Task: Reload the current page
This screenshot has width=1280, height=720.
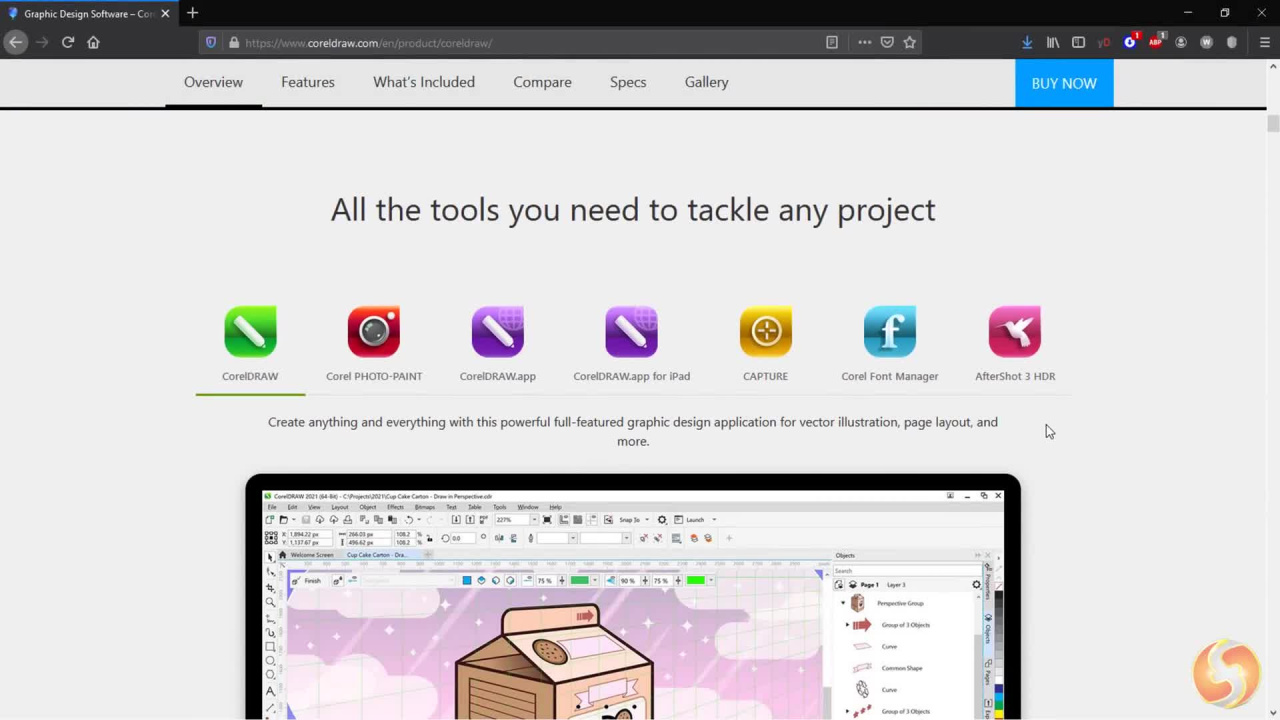Action: coord(68,42)
